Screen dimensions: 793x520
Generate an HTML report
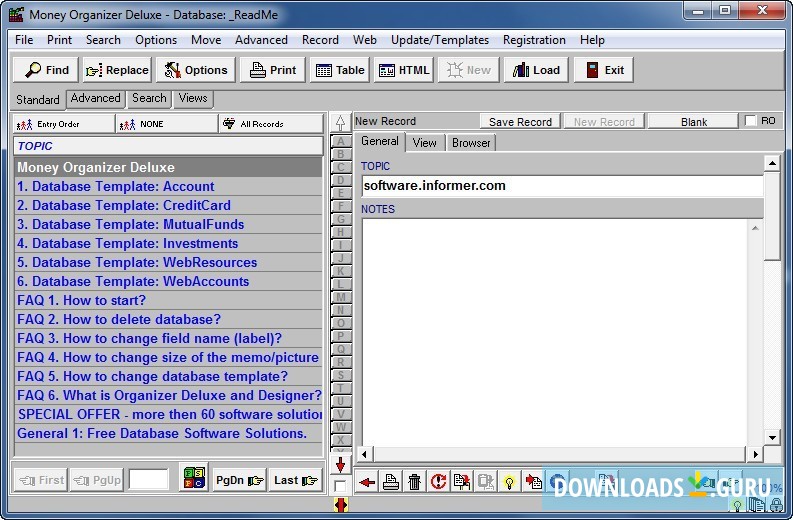[404, 70]
